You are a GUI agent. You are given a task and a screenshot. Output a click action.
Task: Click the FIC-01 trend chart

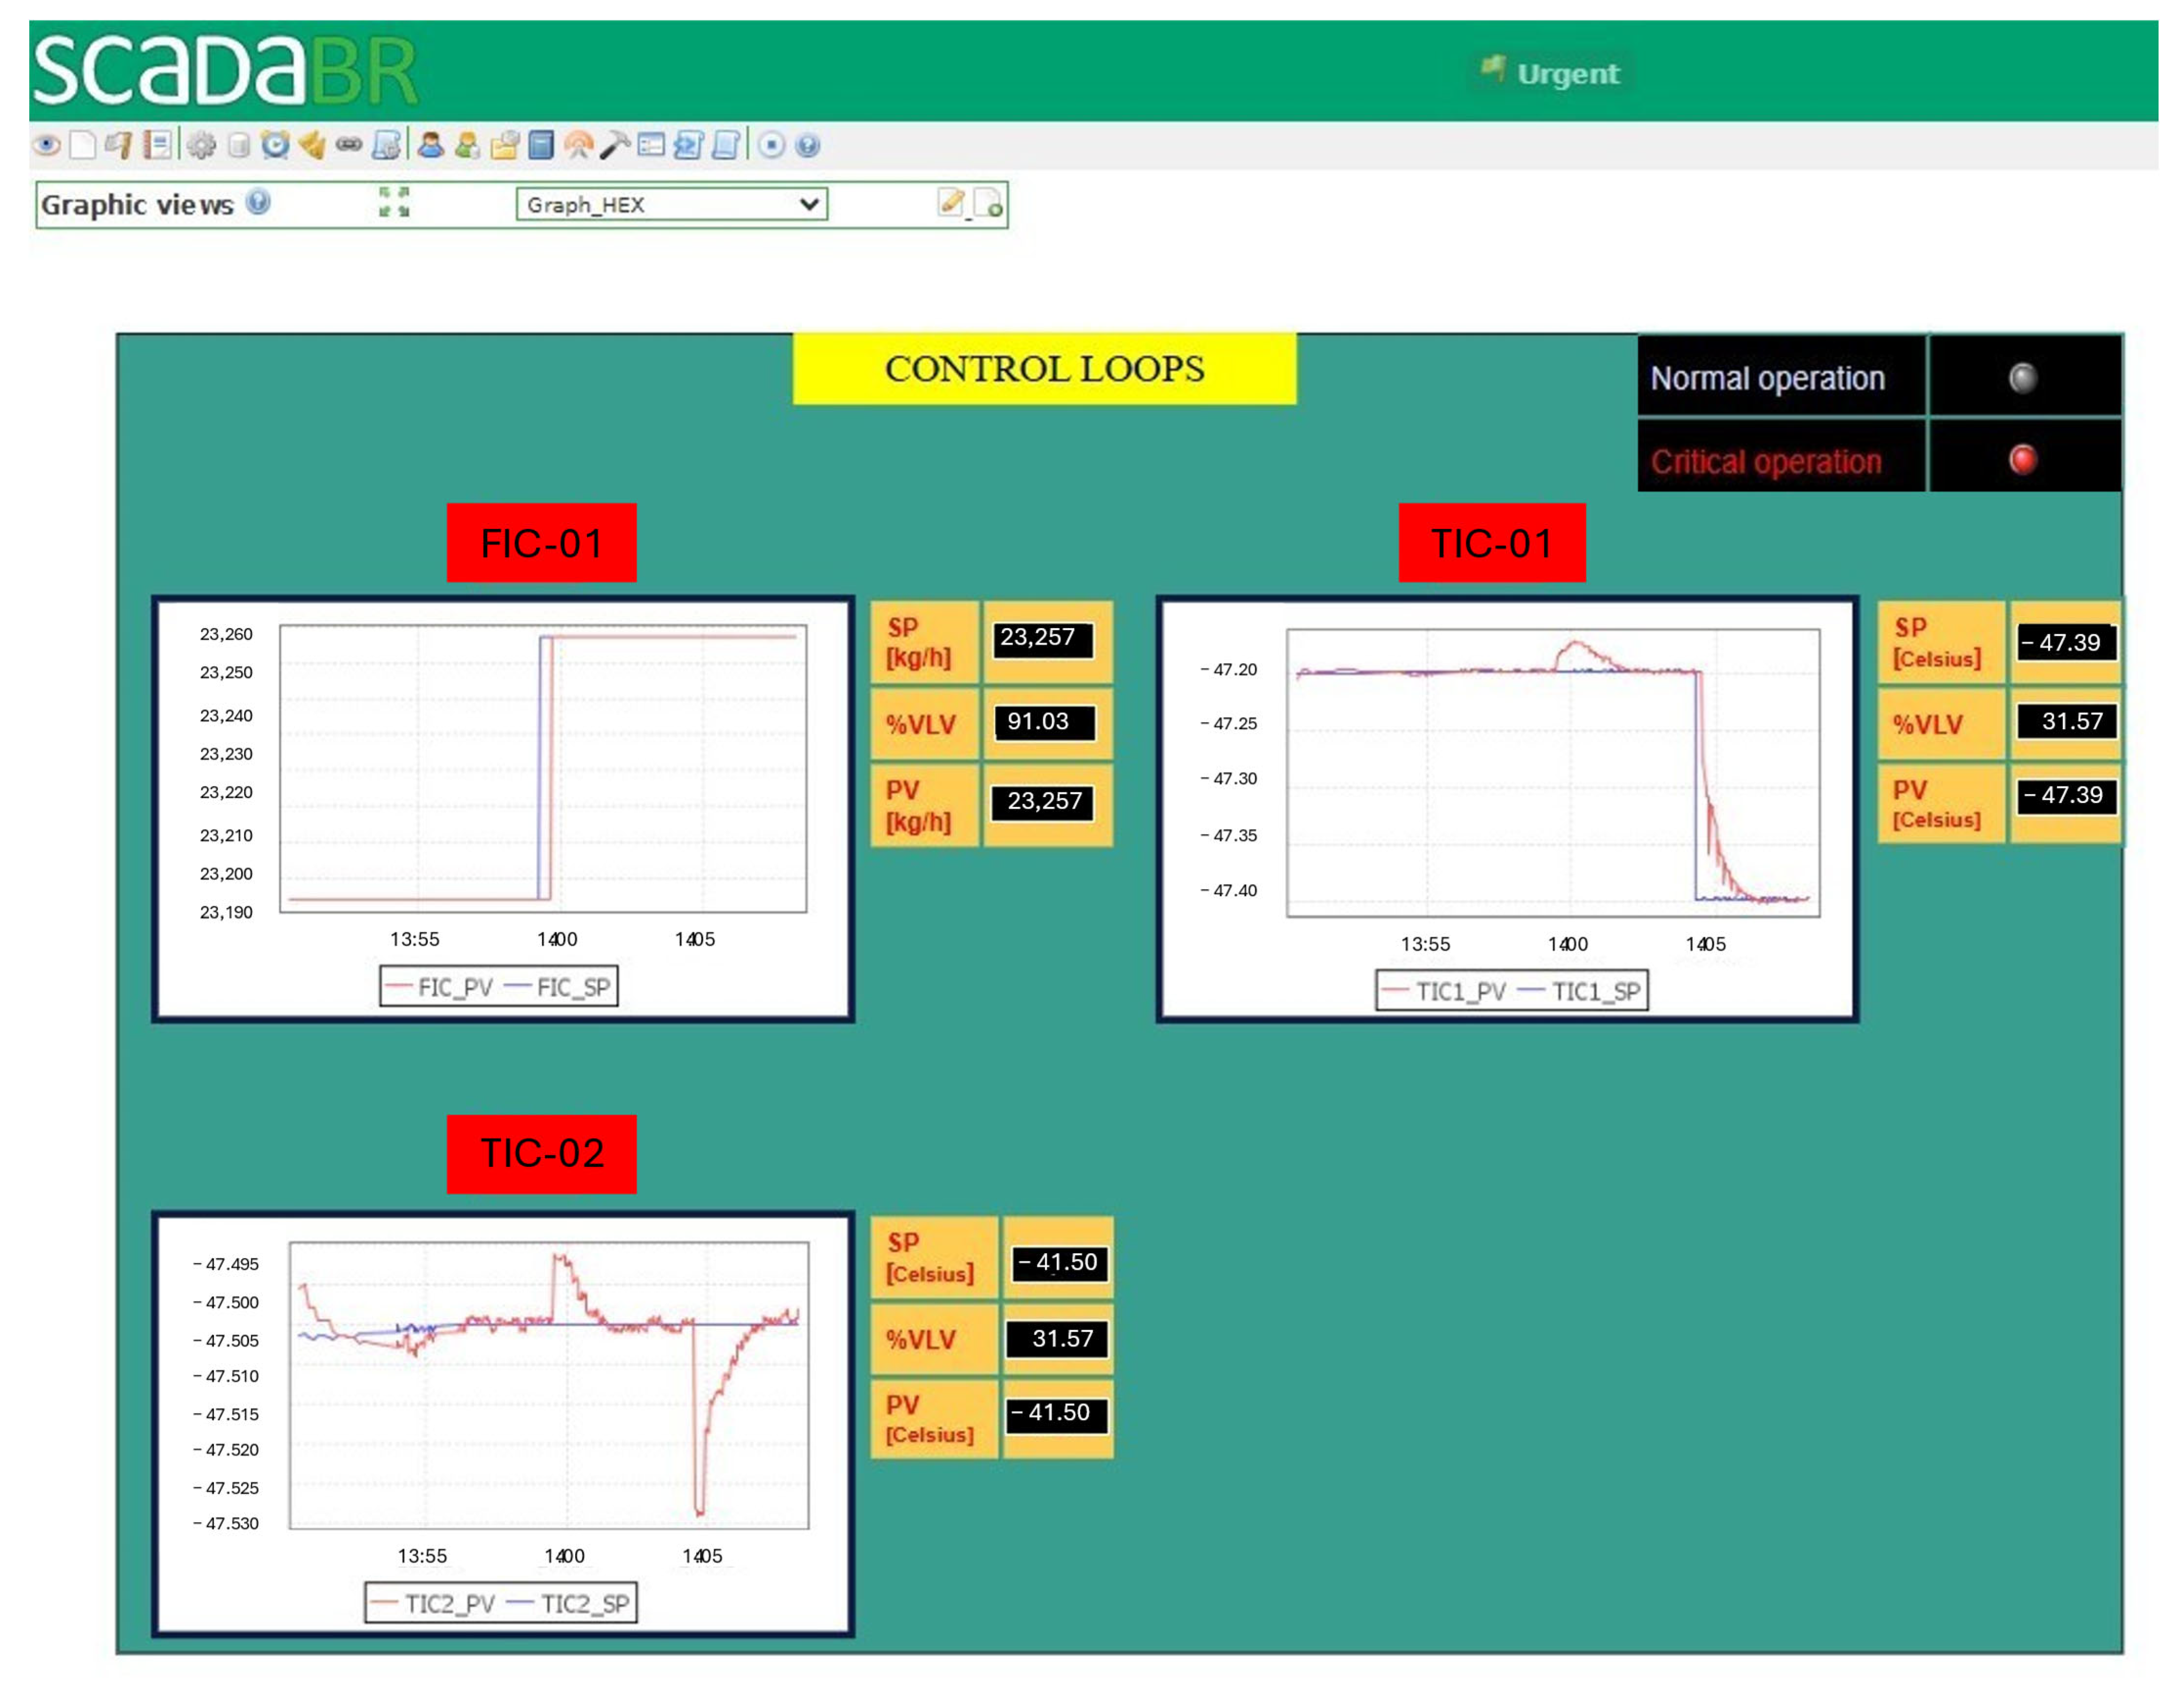tap(543, 768)
